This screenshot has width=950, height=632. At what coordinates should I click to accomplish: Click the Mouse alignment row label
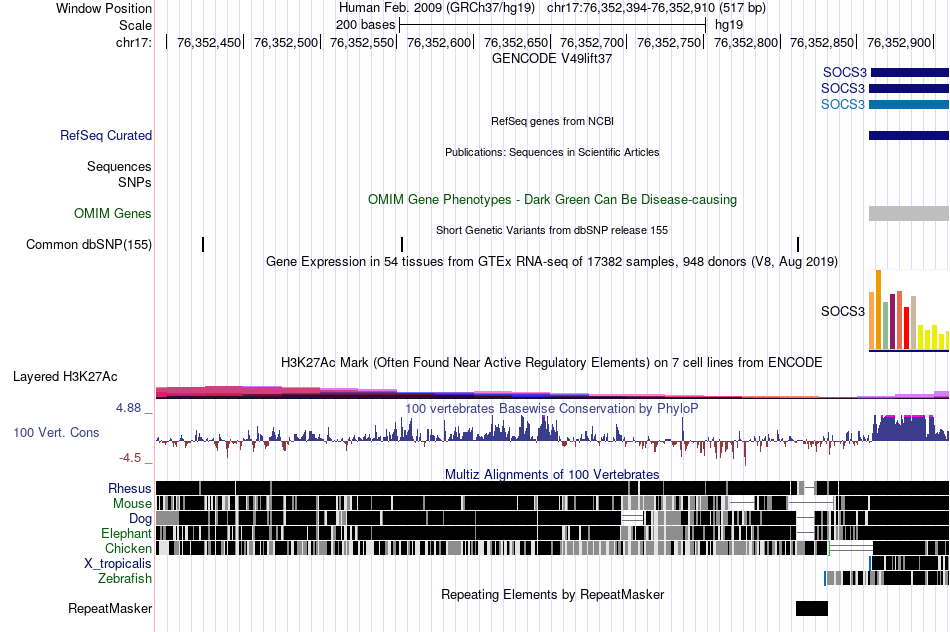132,504
